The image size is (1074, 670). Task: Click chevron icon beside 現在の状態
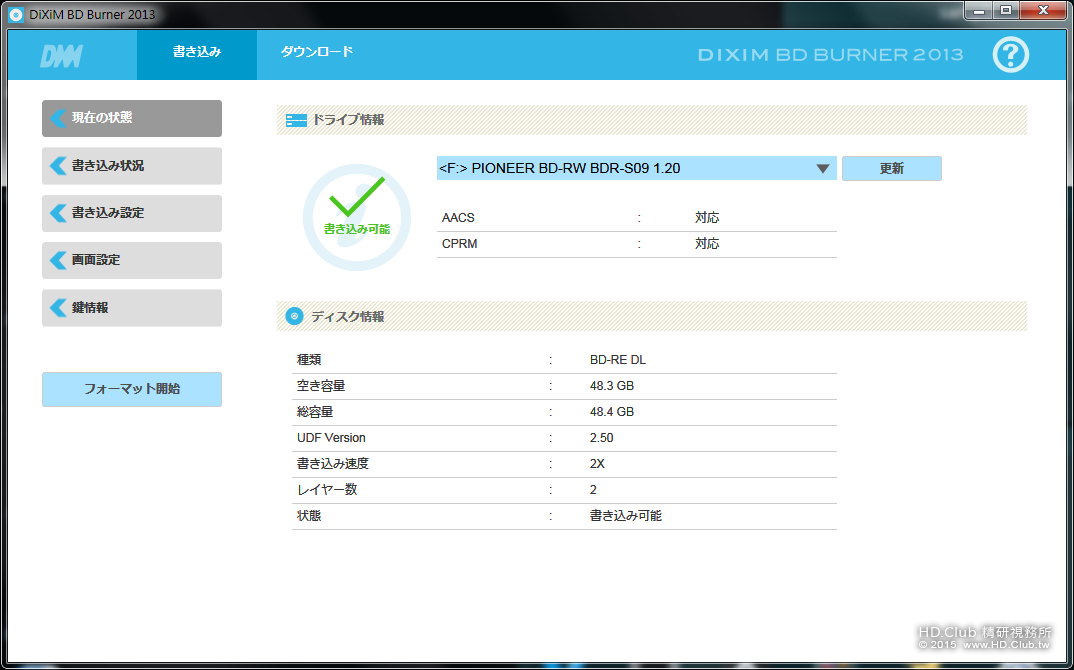click(x=58, y=118)
